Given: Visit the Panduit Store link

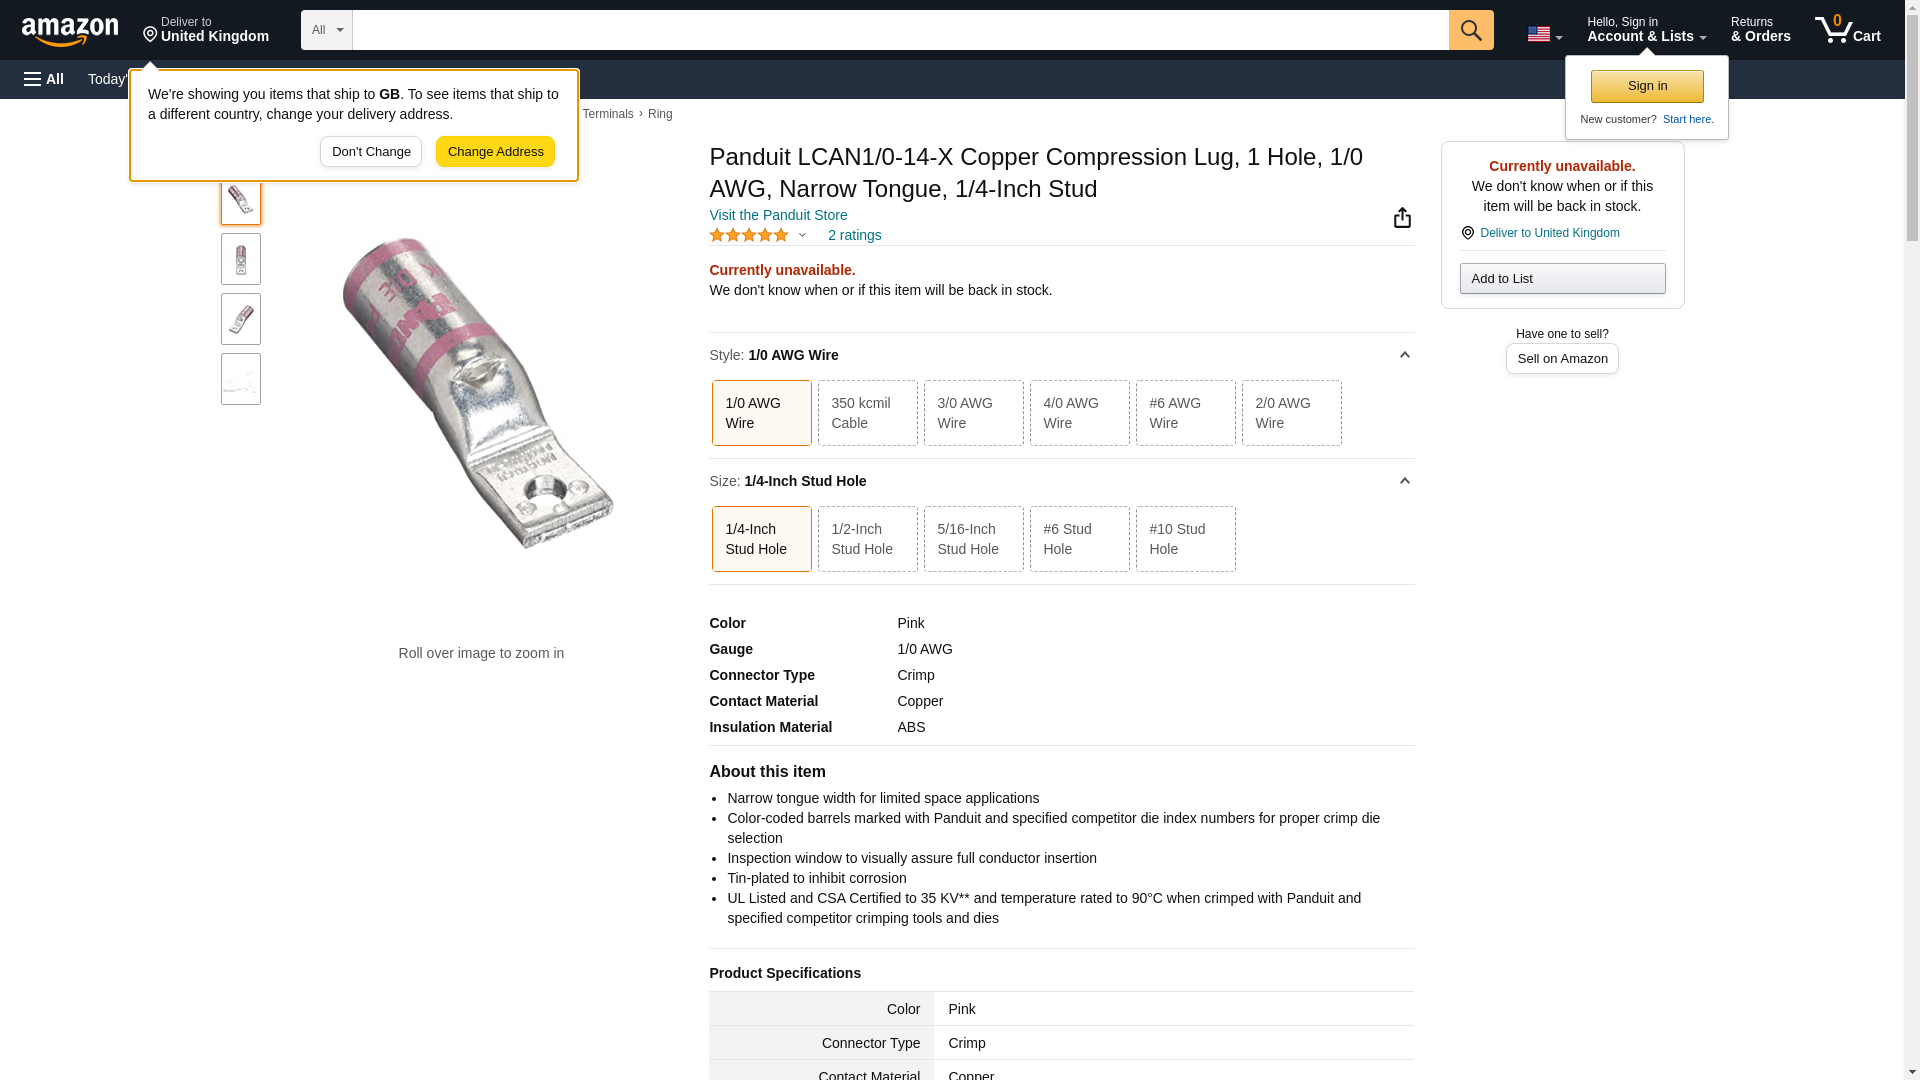Looking at the screenshot, I should coord(778,215).
